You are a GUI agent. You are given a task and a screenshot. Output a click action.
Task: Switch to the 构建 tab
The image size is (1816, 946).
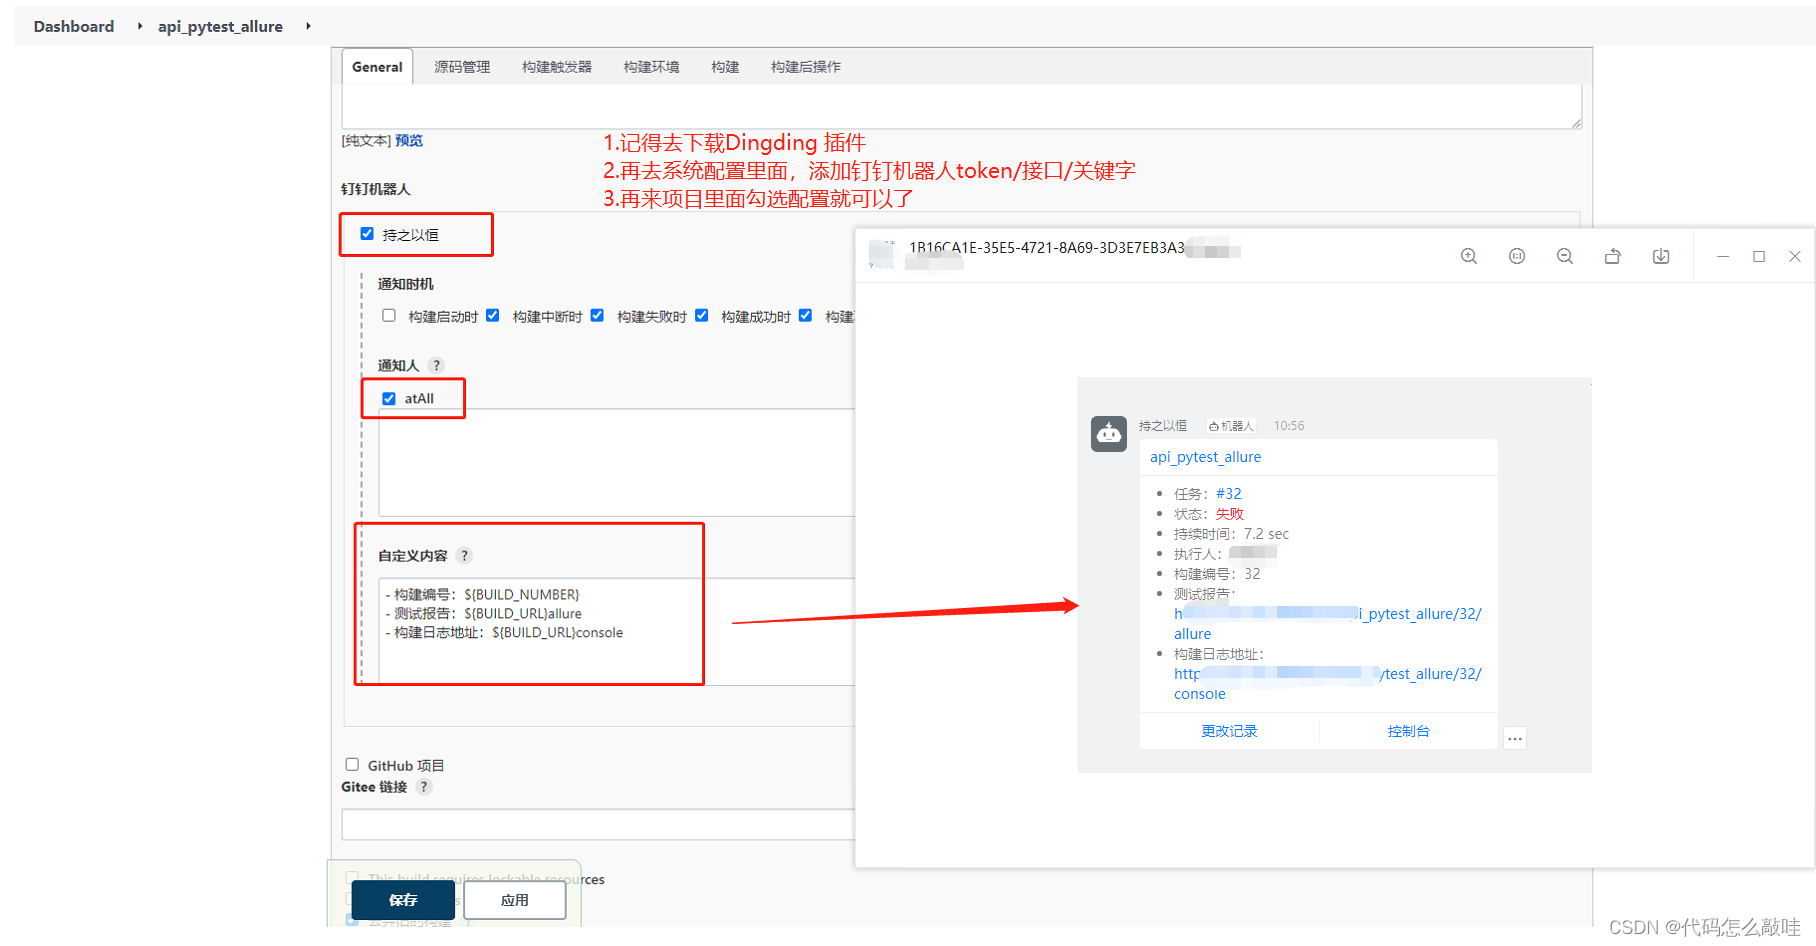click(x=725, y=67)
